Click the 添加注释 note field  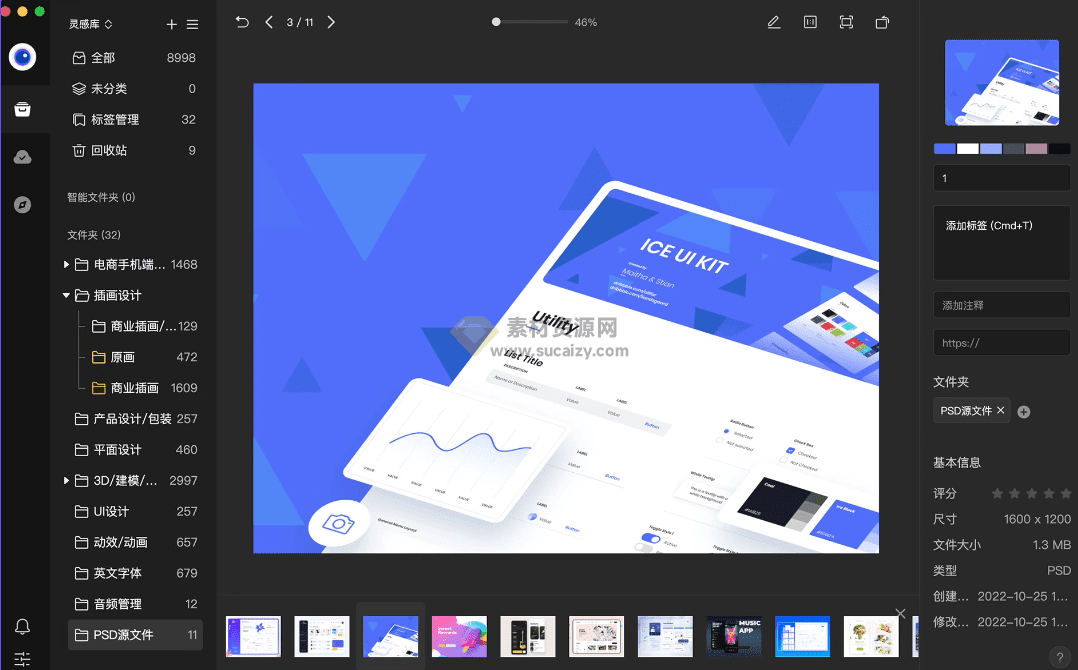(x=1001, y=305)
